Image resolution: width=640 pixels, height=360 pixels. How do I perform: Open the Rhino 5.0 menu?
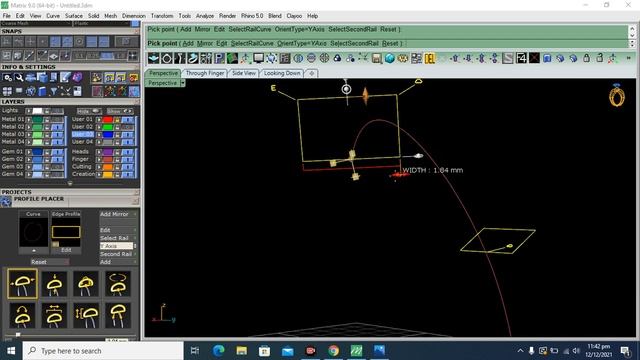[252, 16]
